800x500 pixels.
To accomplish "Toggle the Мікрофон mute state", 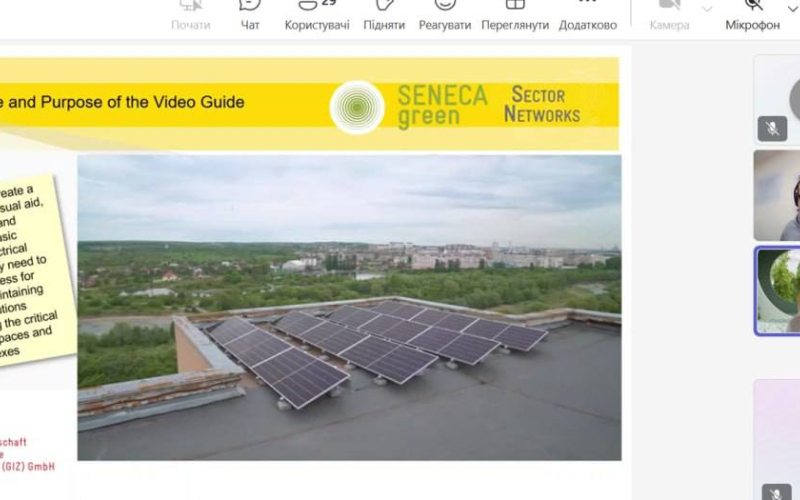I will click(x=753, y=15).
